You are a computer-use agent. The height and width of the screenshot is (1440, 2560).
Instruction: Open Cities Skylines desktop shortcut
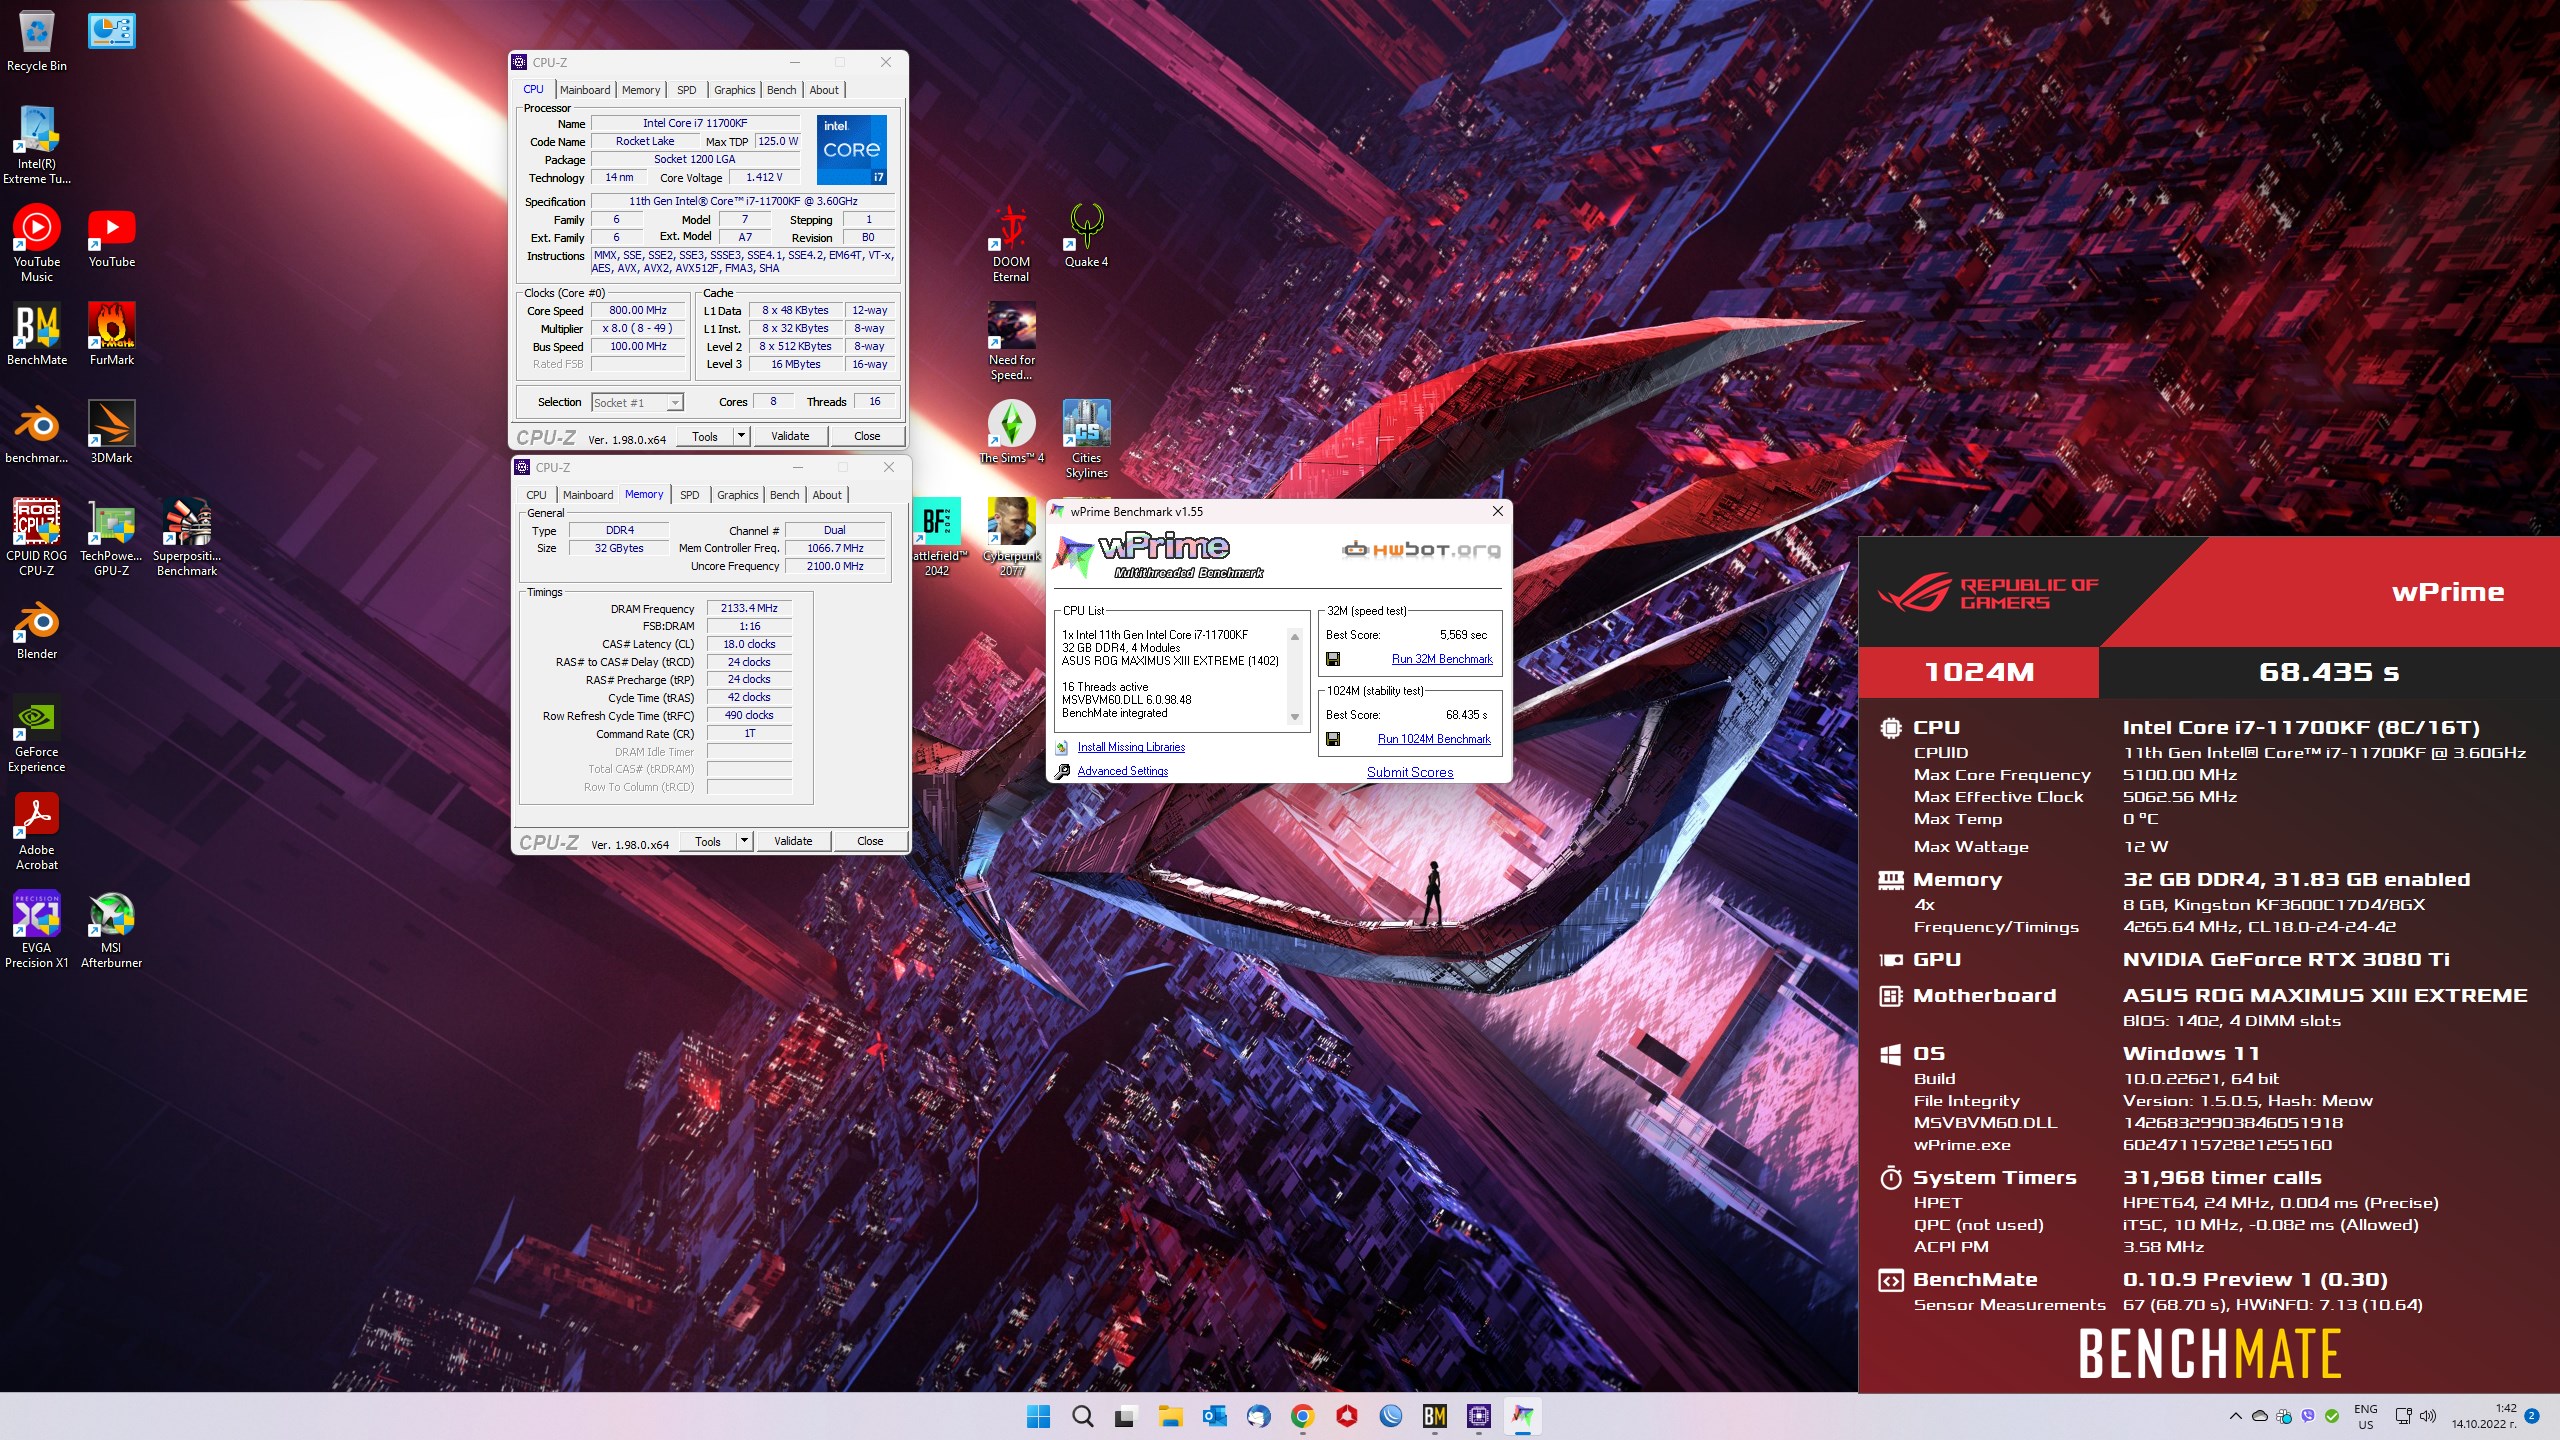pyautogui.click(x=1086, y=439)
